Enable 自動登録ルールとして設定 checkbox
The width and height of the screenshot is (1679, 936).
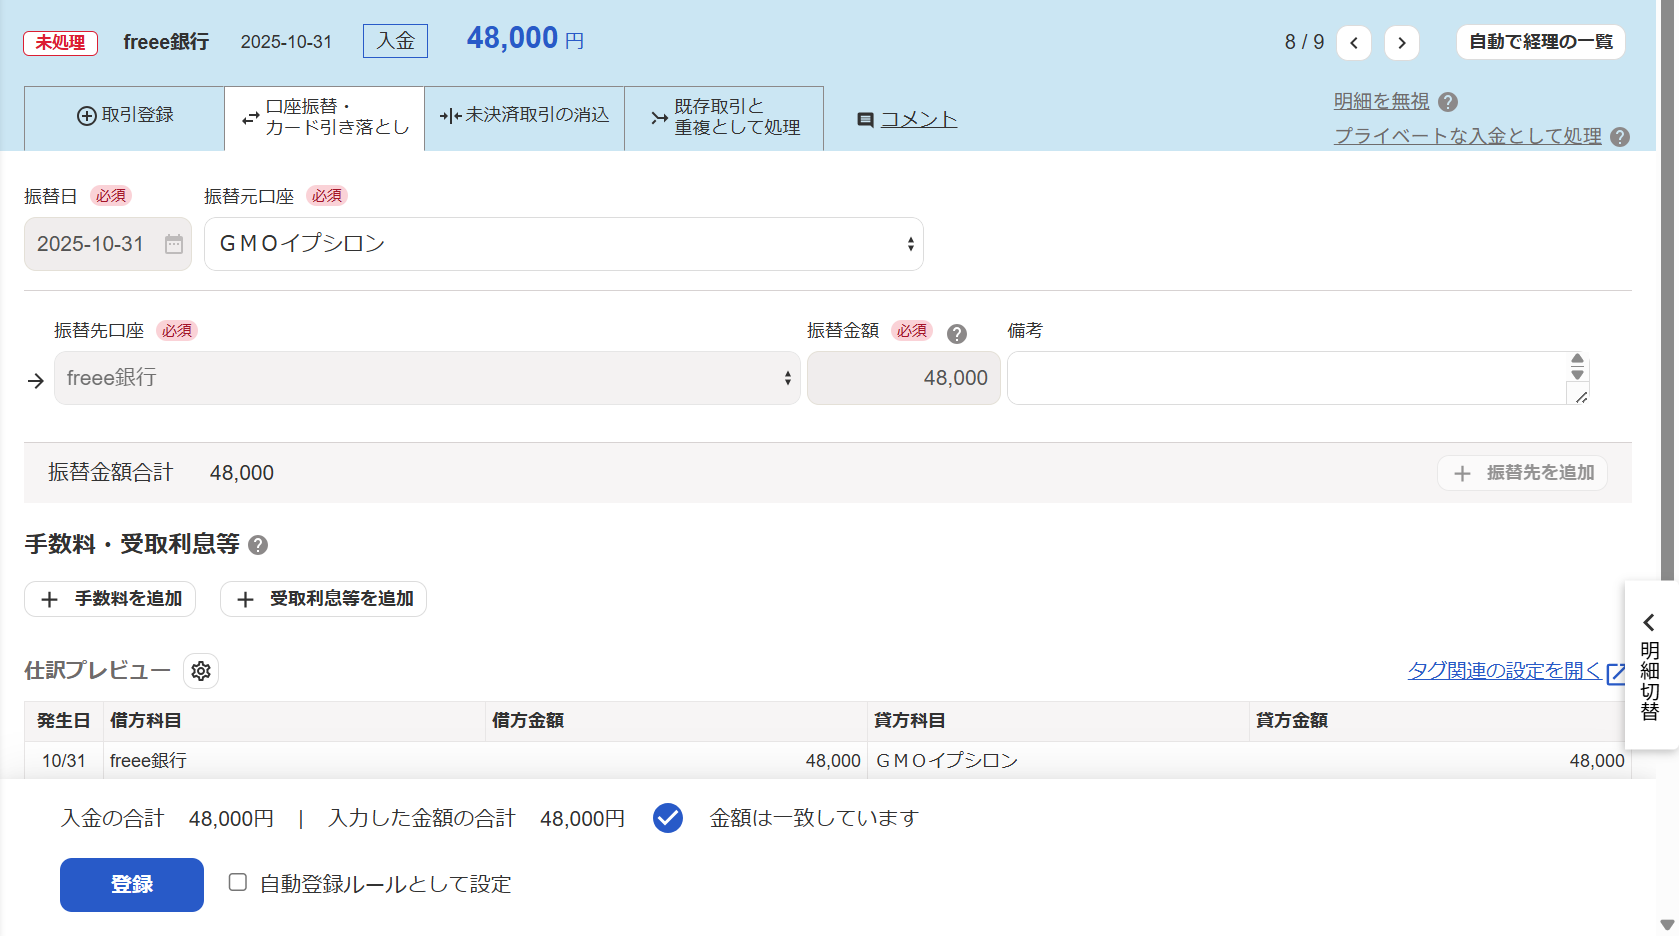(238, 882)
